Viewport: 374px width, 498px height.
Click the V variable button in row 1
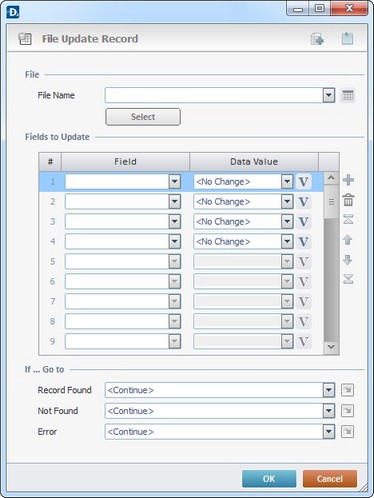303,182
